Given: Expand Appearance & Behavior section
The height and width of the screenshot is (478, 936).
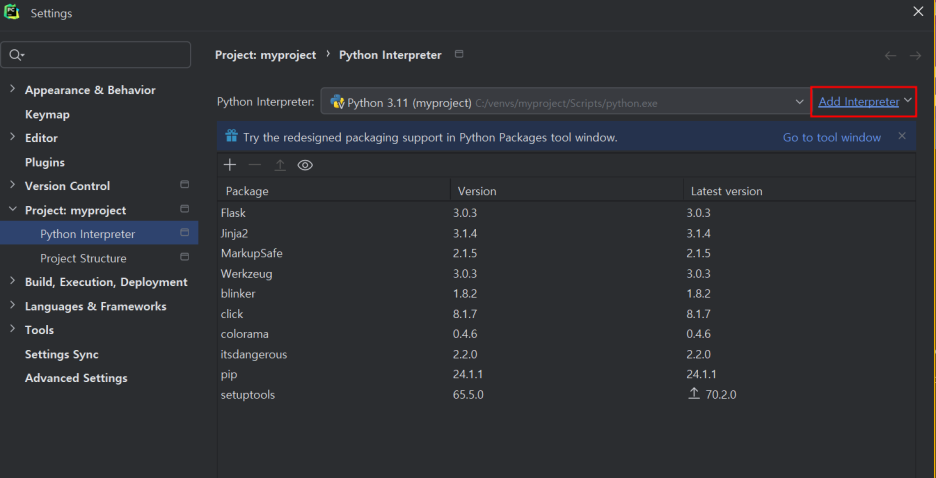Looking at the screenshot, I should click(x=13, y=89).
